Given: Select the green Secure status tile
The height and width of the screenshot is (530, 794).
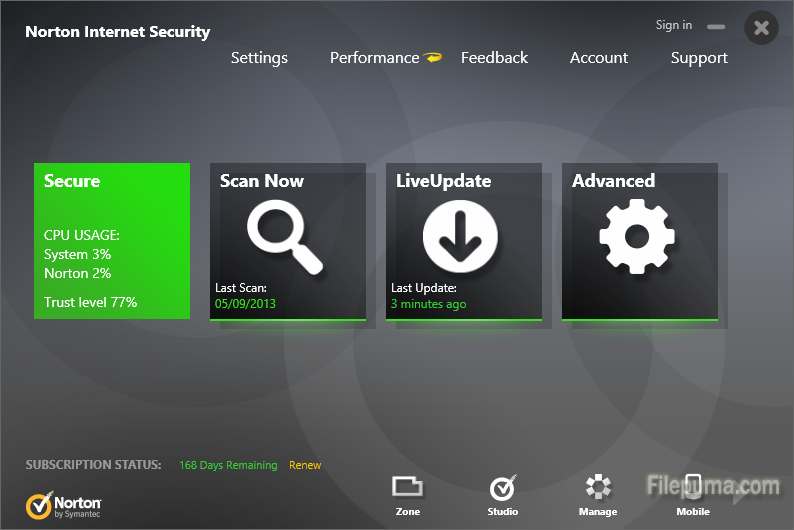Looking at the screenshot, I should click(x=112, y=241).
